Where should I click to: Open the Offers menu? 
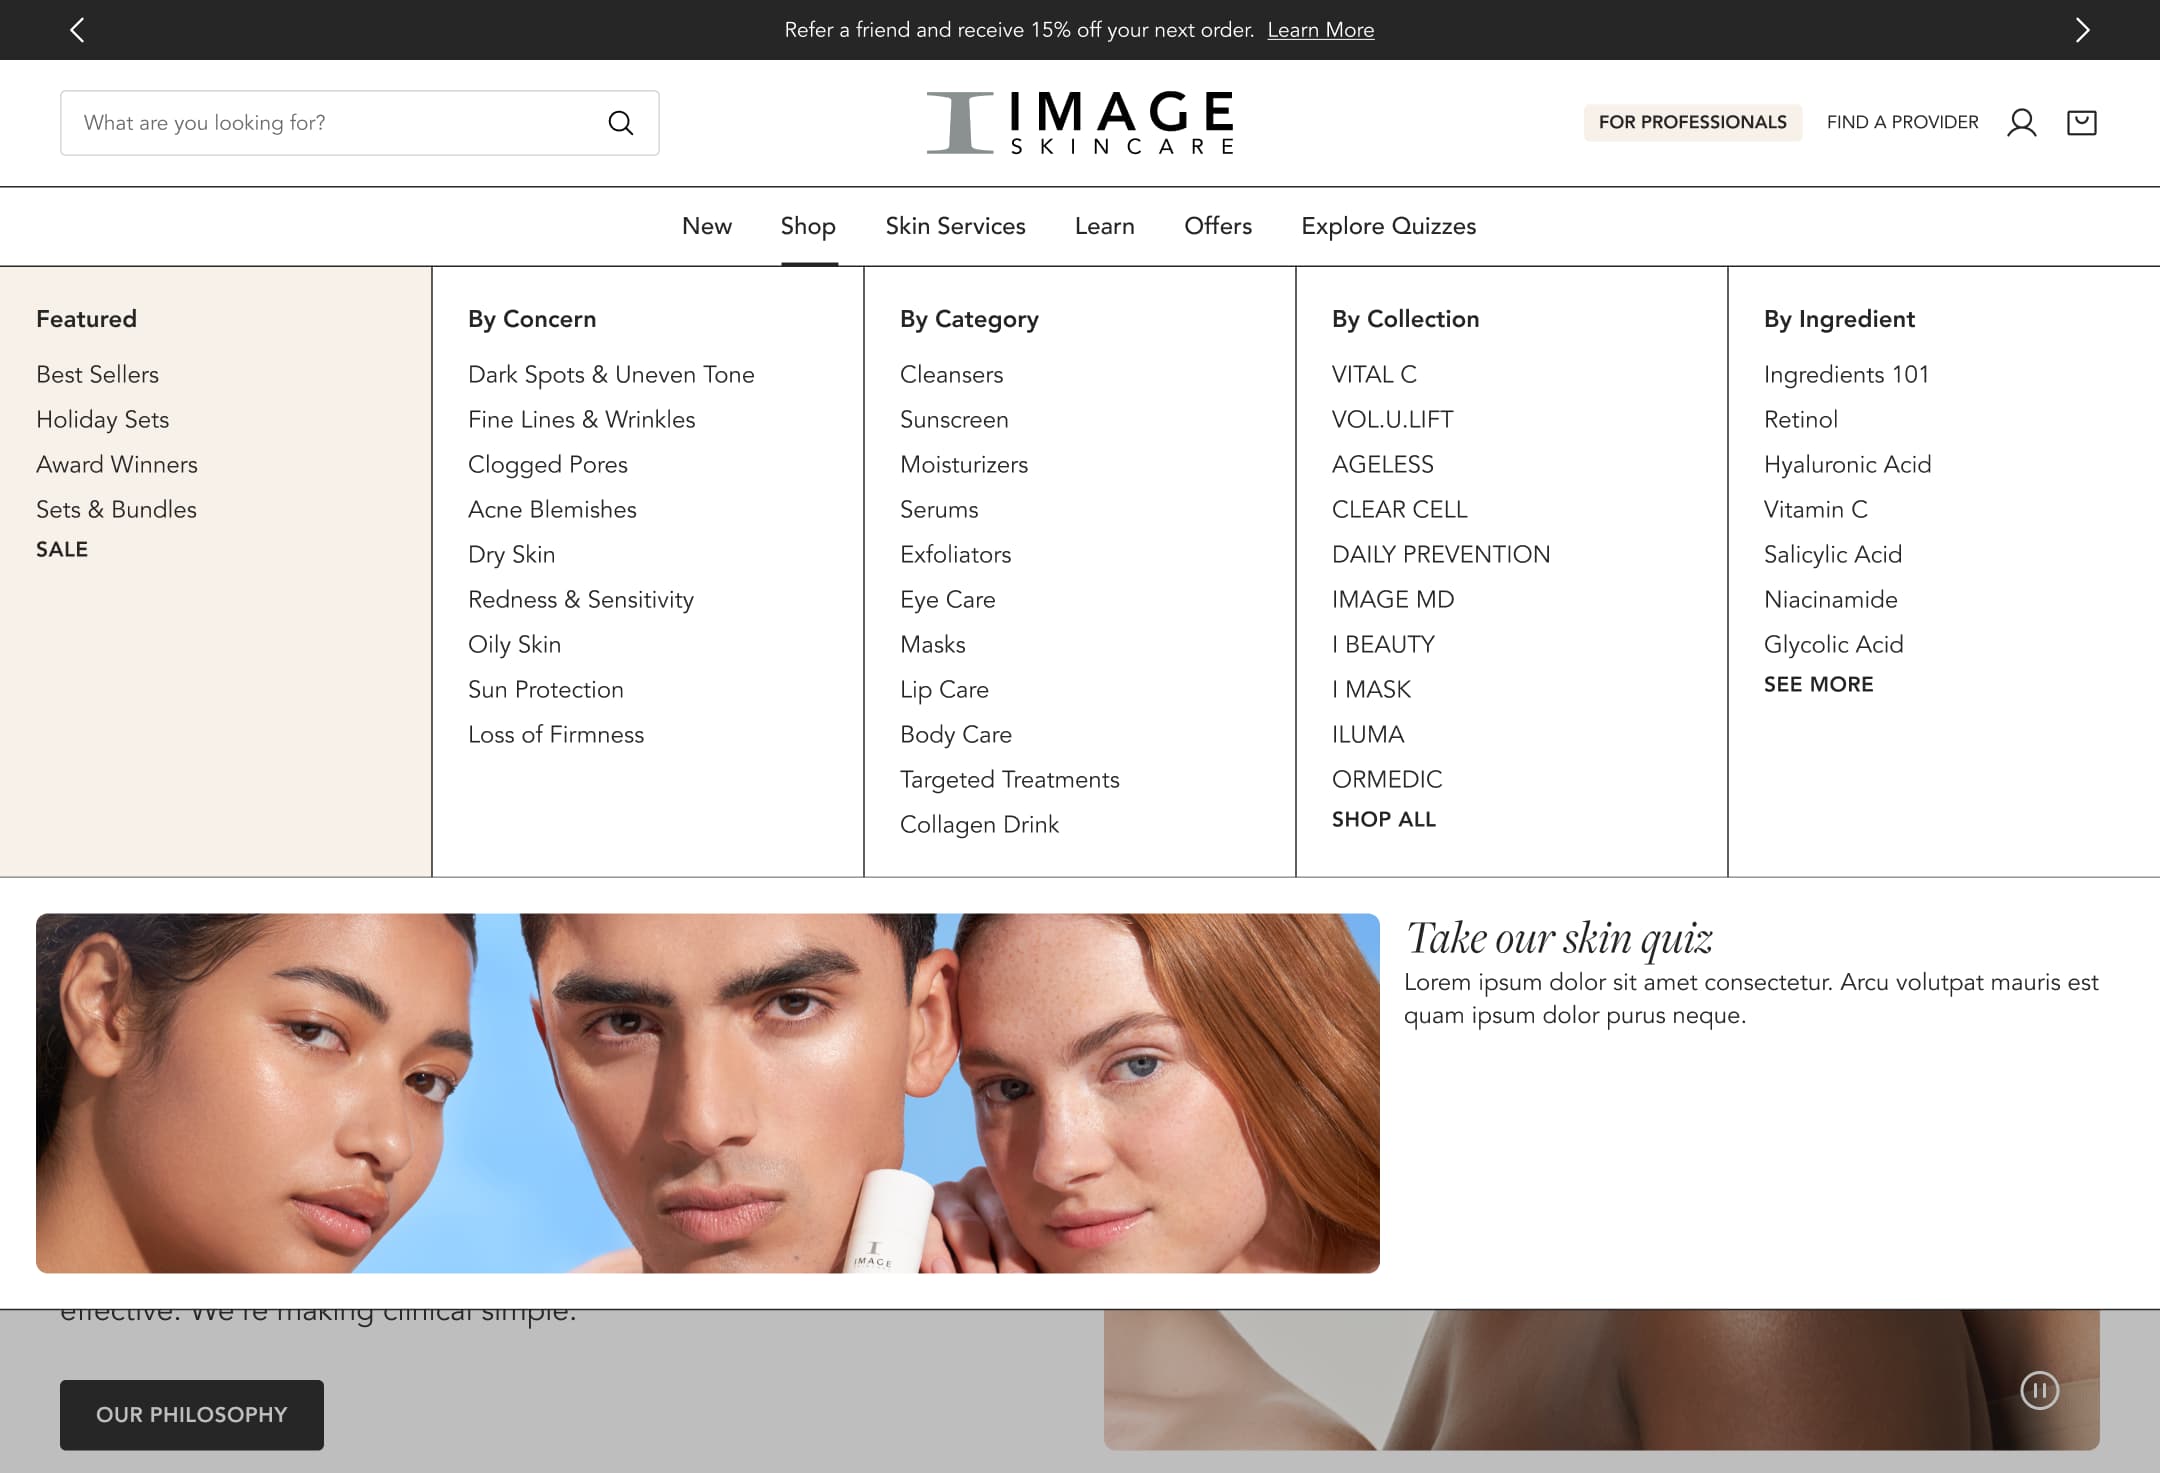(1218, 226)
